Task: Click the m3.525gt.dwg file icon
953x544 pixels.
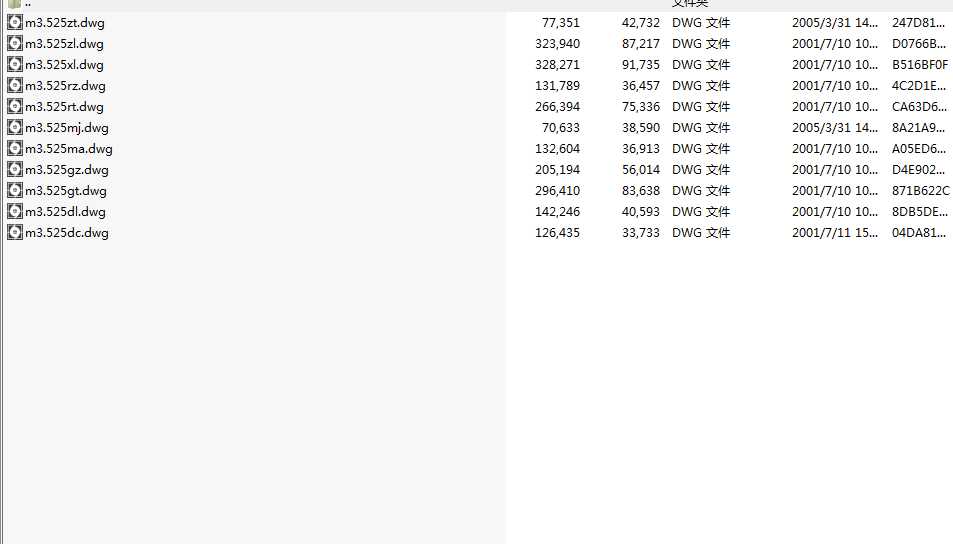Action: (15, 190)
